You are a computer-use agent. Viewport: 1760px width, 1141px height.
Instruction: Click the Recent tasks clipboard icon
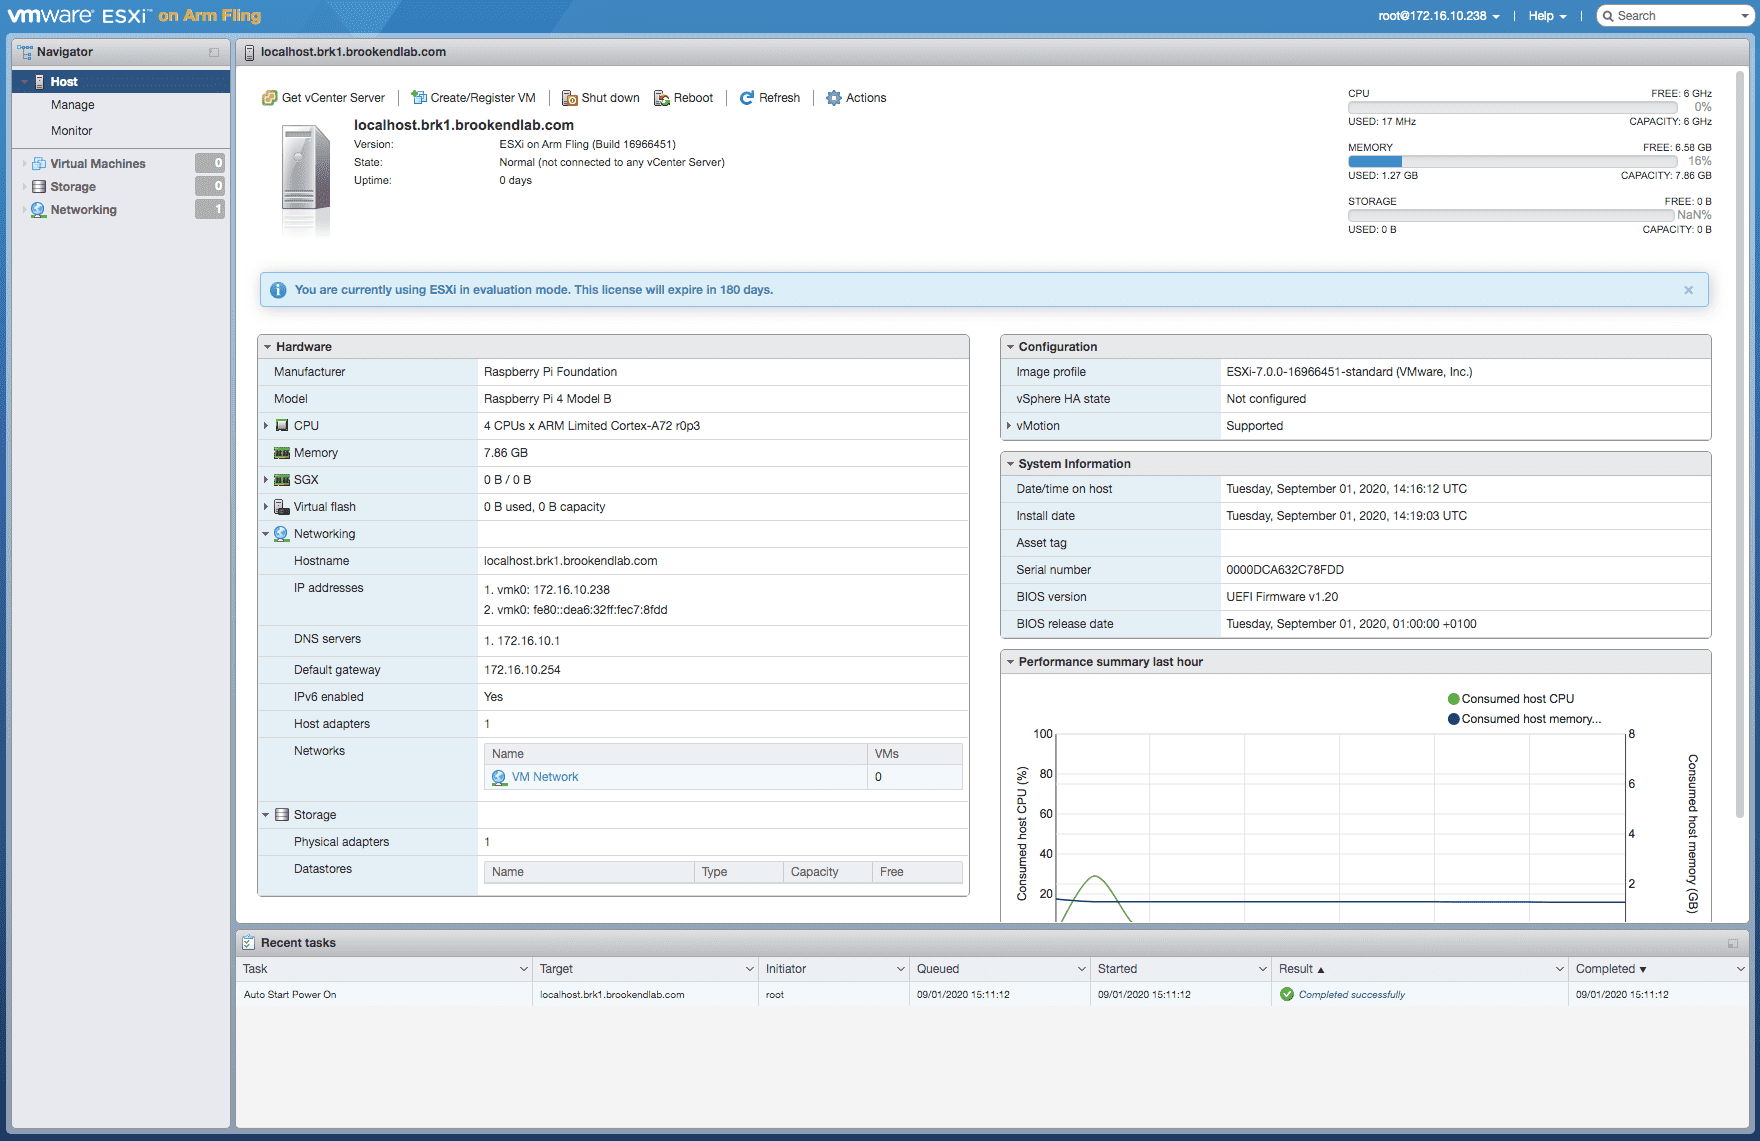coord(248,943)
